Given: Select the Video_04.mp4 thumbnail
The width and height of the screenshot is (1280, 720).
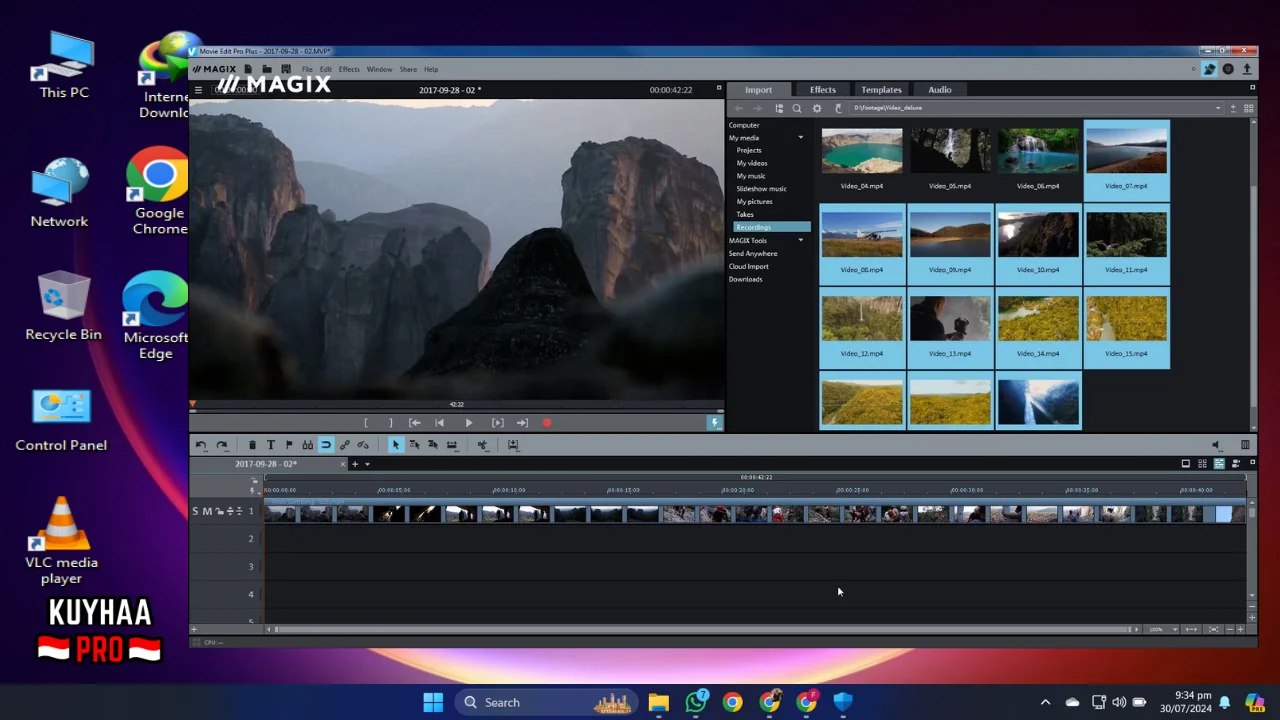Looking at the screenshot, I should tap(862, 151).
